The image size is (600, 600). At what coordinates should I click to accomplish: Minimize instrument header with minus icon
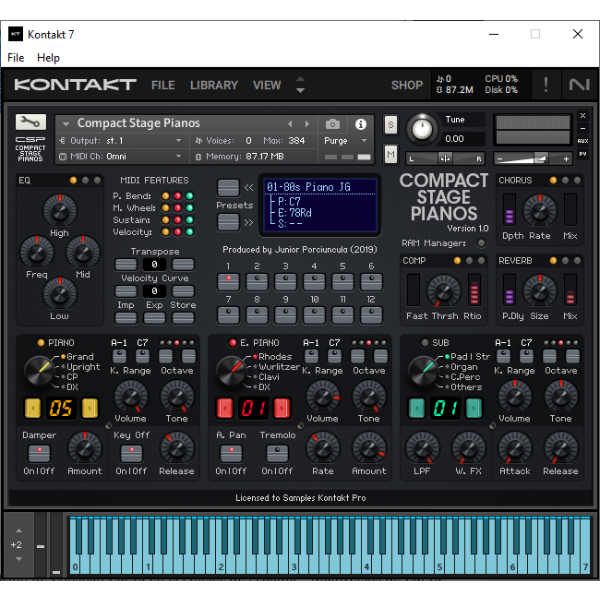[x=582, y=128]
